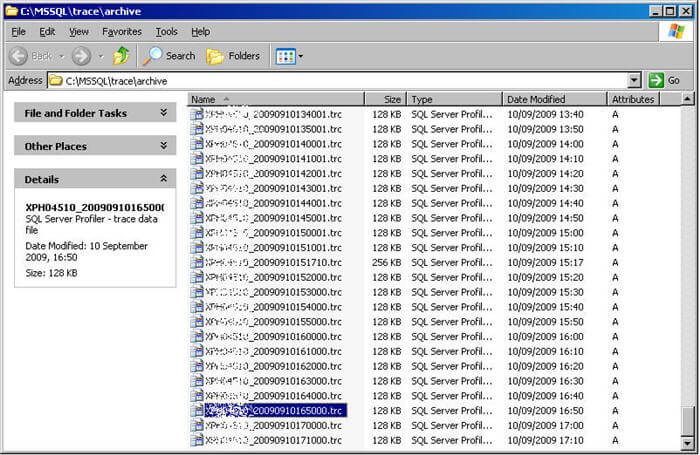700x455 pixels.
Task: Open the Favorites menu
Action: pyautogui.click(x=121, y=32)
